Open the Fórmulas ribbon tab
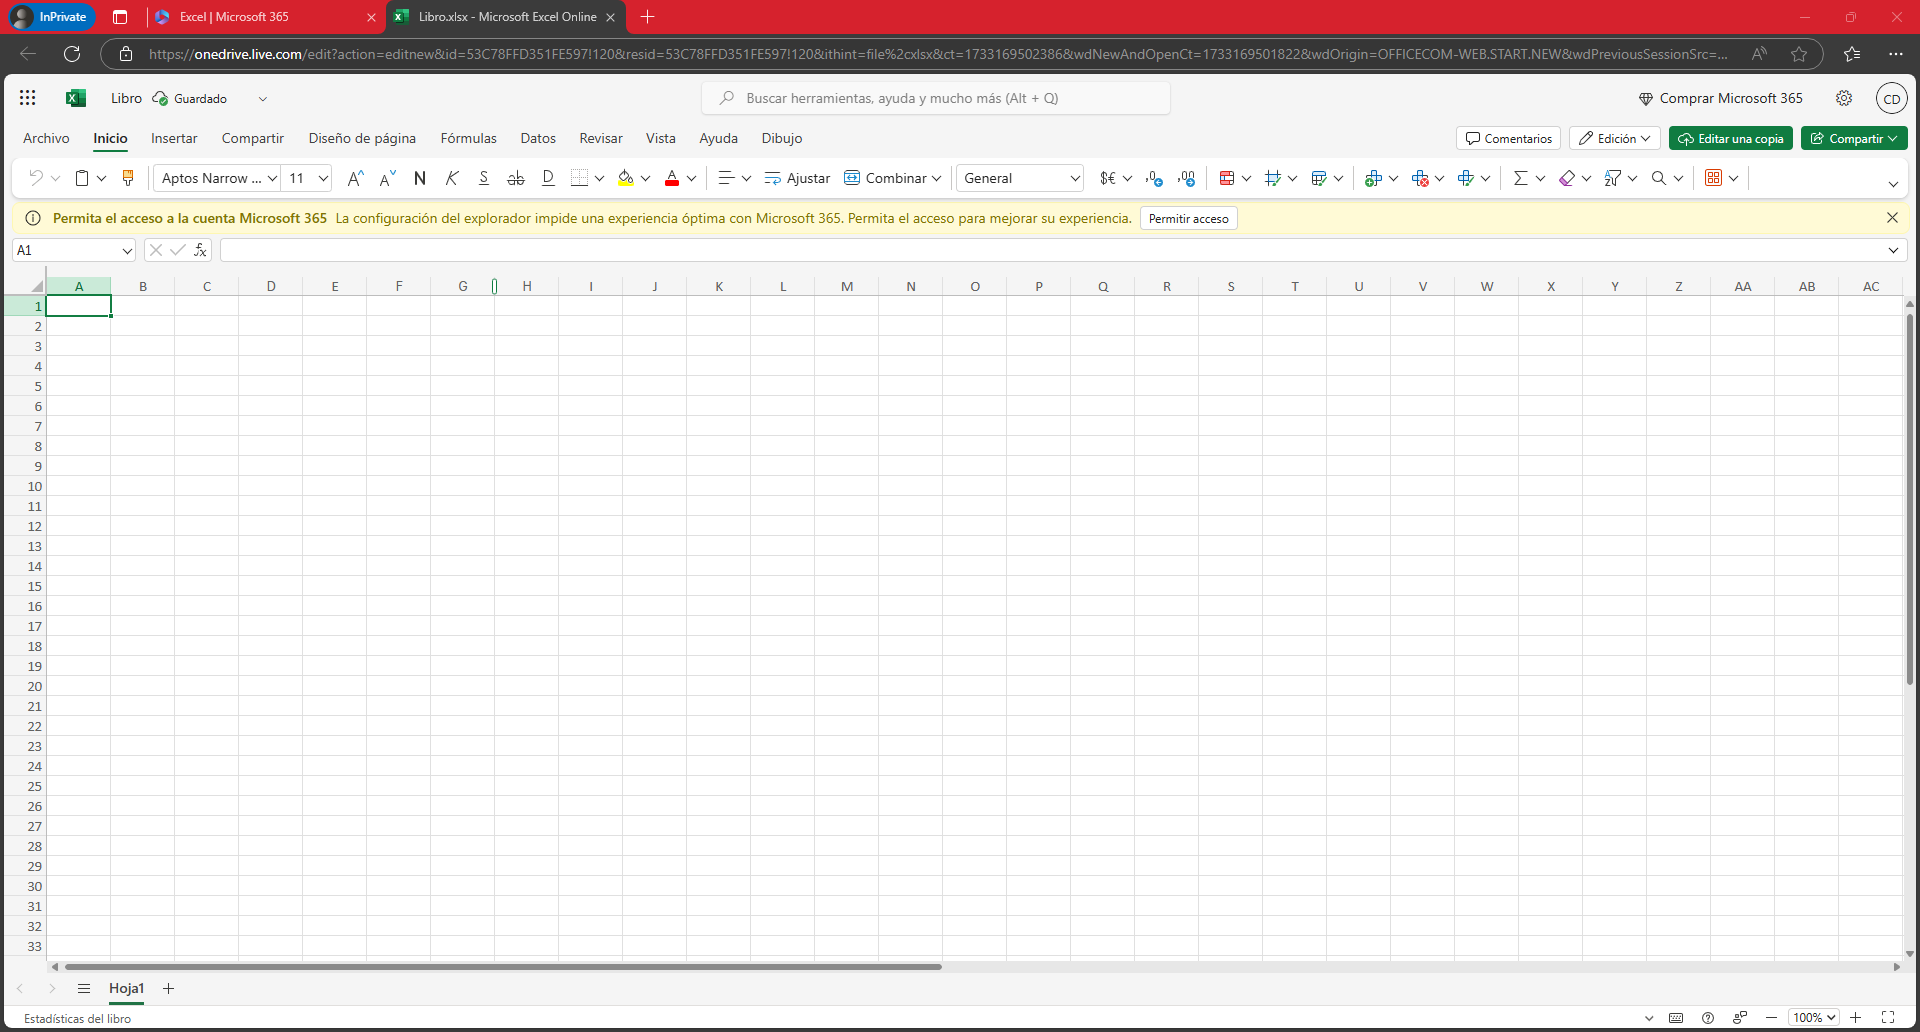 tap(468, 138)
